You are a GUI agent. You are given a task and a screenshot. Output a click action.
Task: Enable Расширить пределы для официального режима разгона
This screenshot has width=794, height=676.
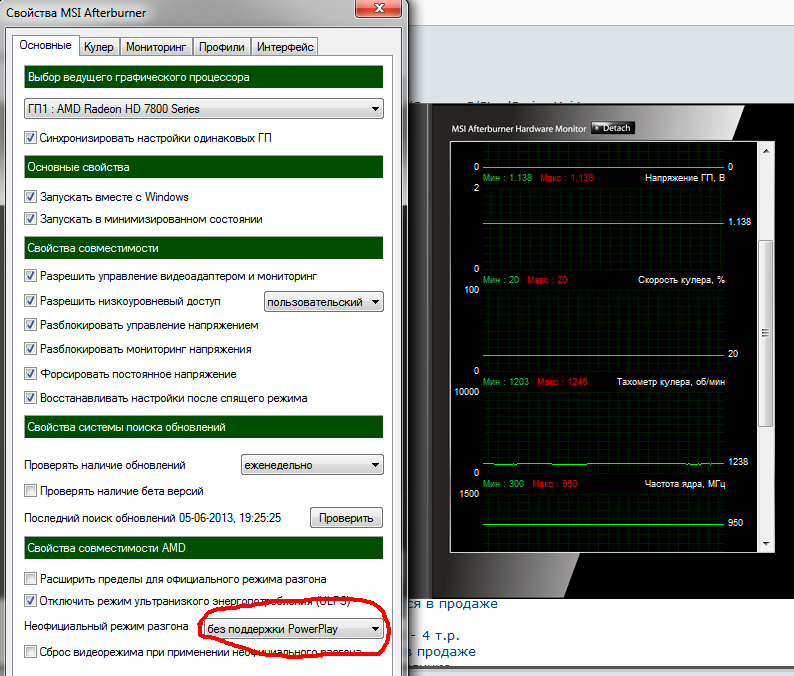point(30,579)
